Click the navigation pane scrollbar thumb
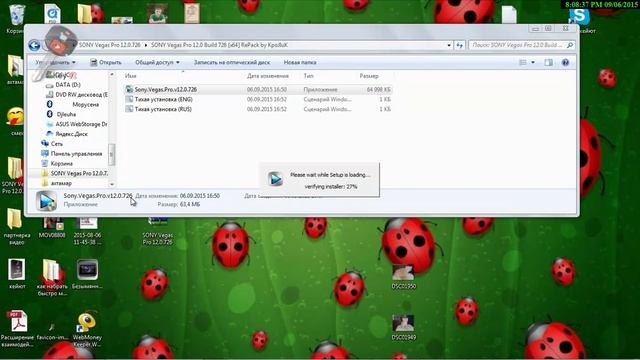This screenshot has height=360, width=640. [111, 154]
